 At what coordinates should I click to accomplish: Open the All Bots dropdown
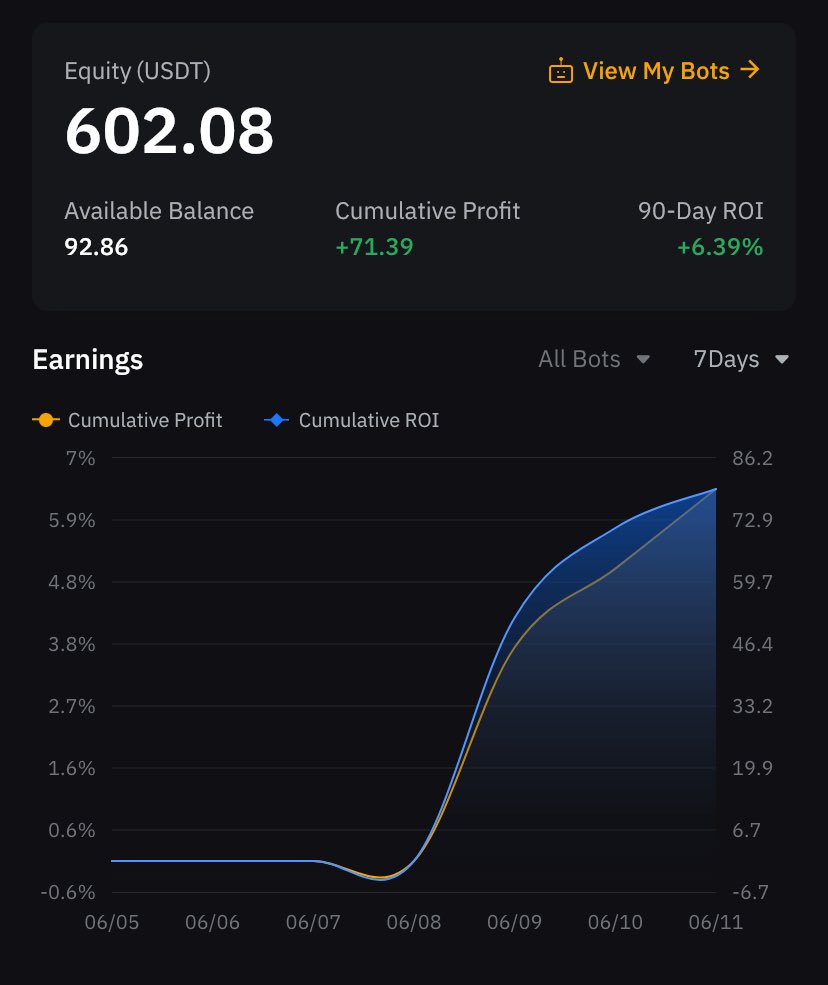tap(594, 359)
